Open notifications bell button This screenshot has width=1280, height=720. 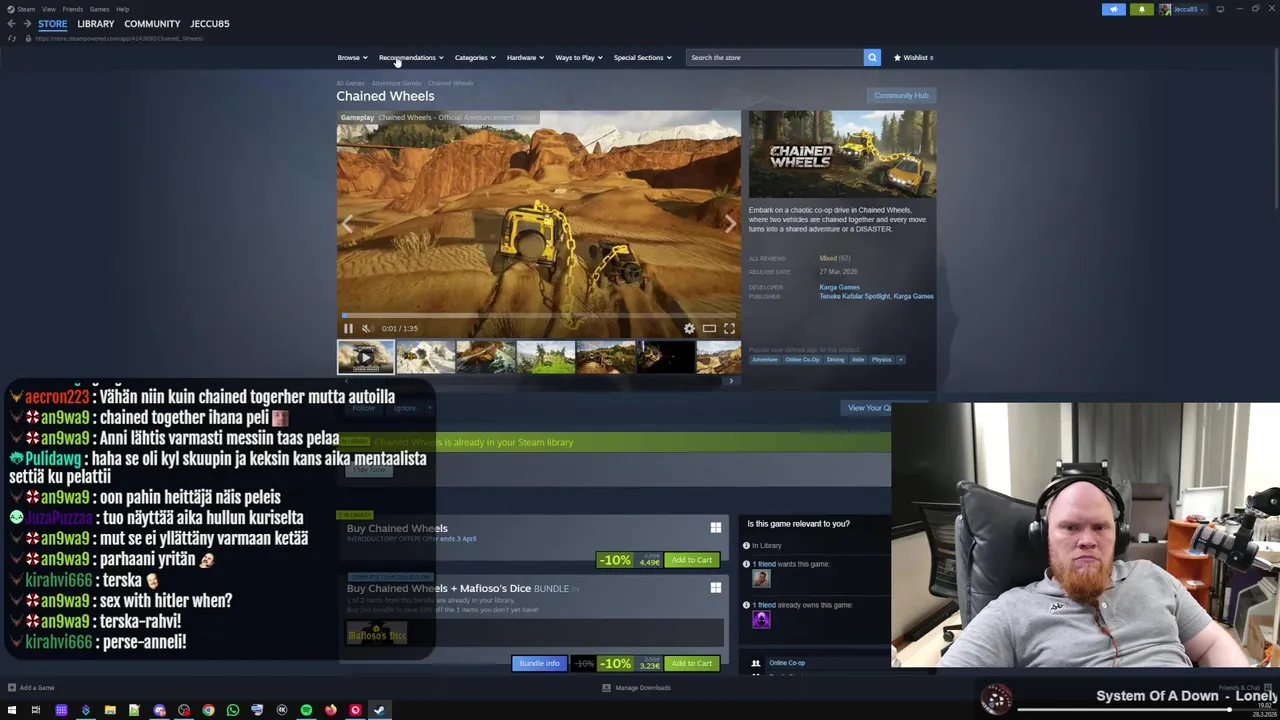click(x=1141, y=9)
